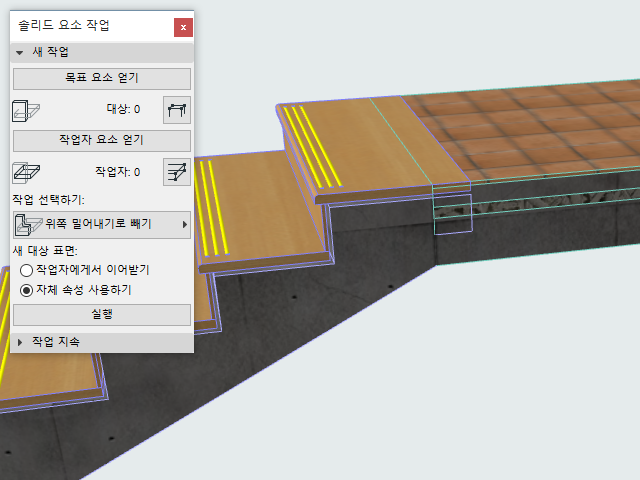Close the 솔리드 요소 작업 palette
This screenshot has height=480, width=640.
point(183,27)
